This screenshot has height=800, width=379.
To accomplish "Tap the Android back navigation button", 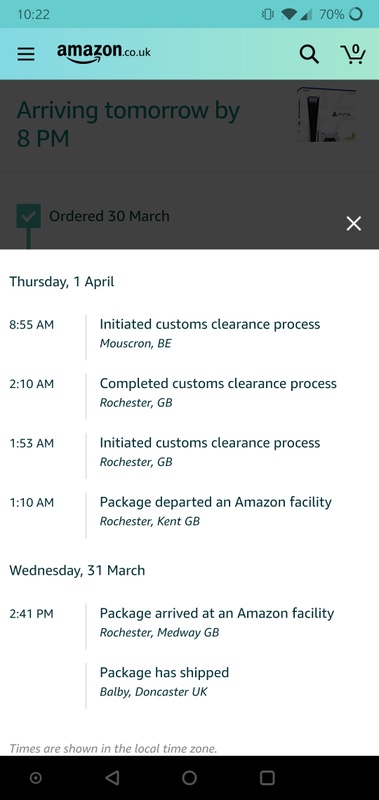I will (x=112, y=778).
